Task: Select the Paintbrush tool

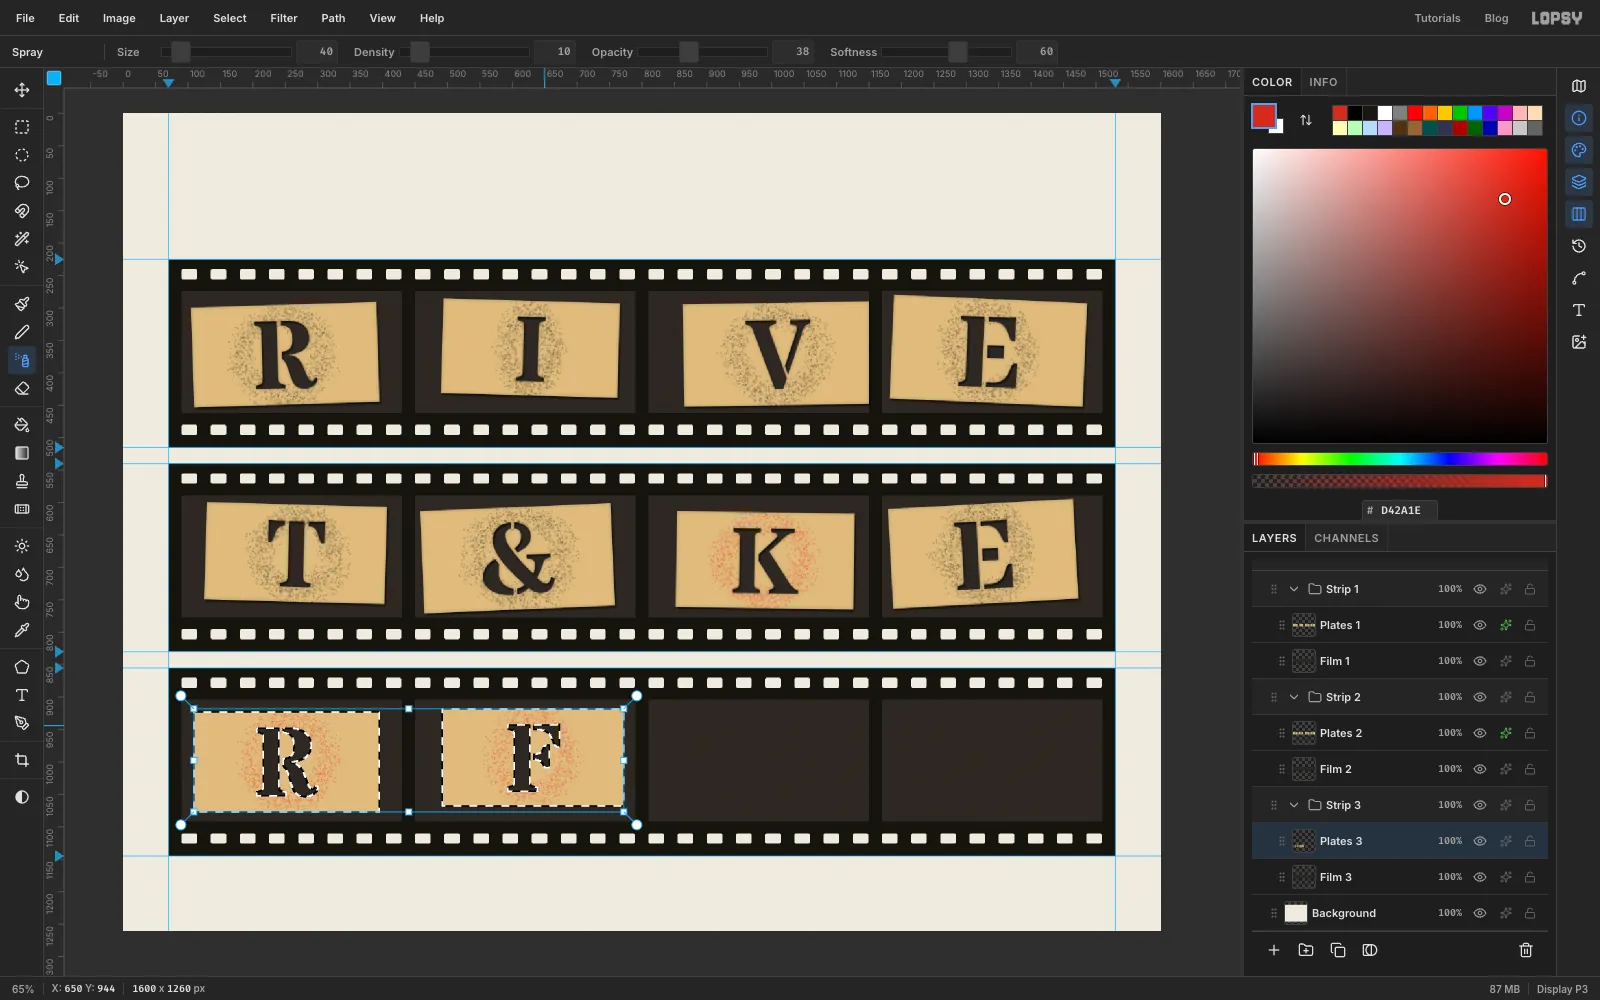Action: point(21,304)
